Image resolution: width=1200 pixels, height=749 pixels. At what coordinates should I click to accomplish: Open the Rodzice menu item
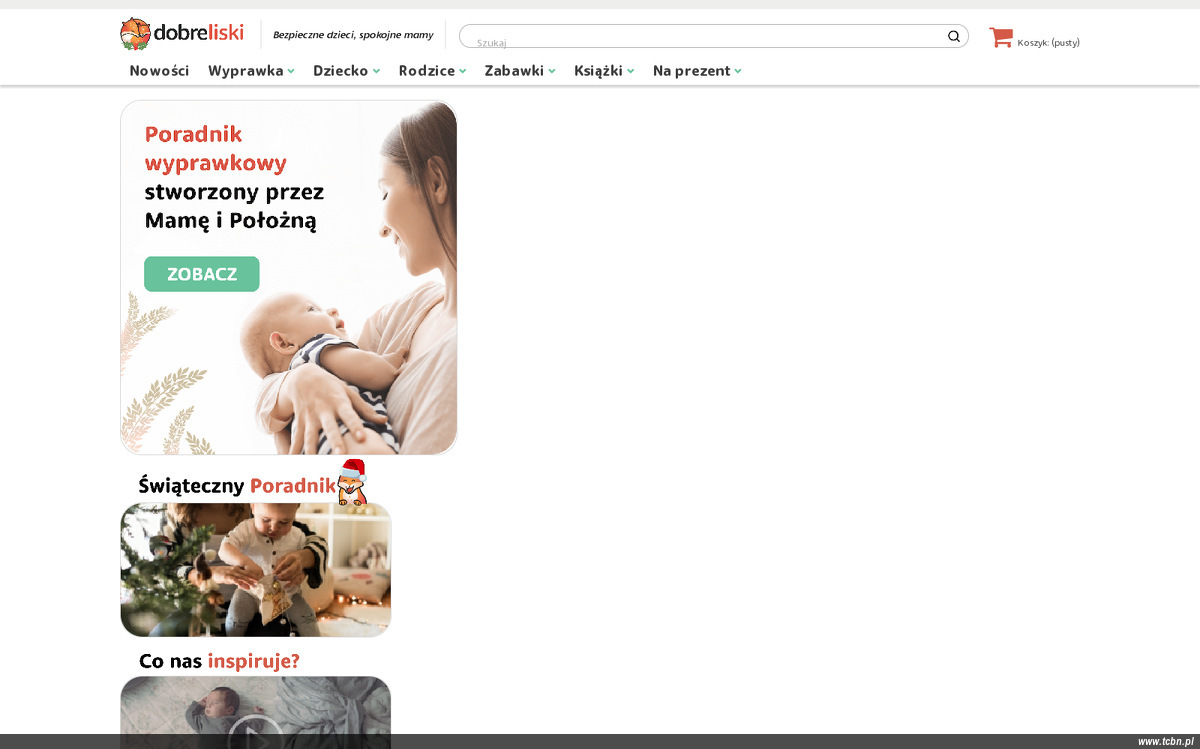(x=427, y=71)
